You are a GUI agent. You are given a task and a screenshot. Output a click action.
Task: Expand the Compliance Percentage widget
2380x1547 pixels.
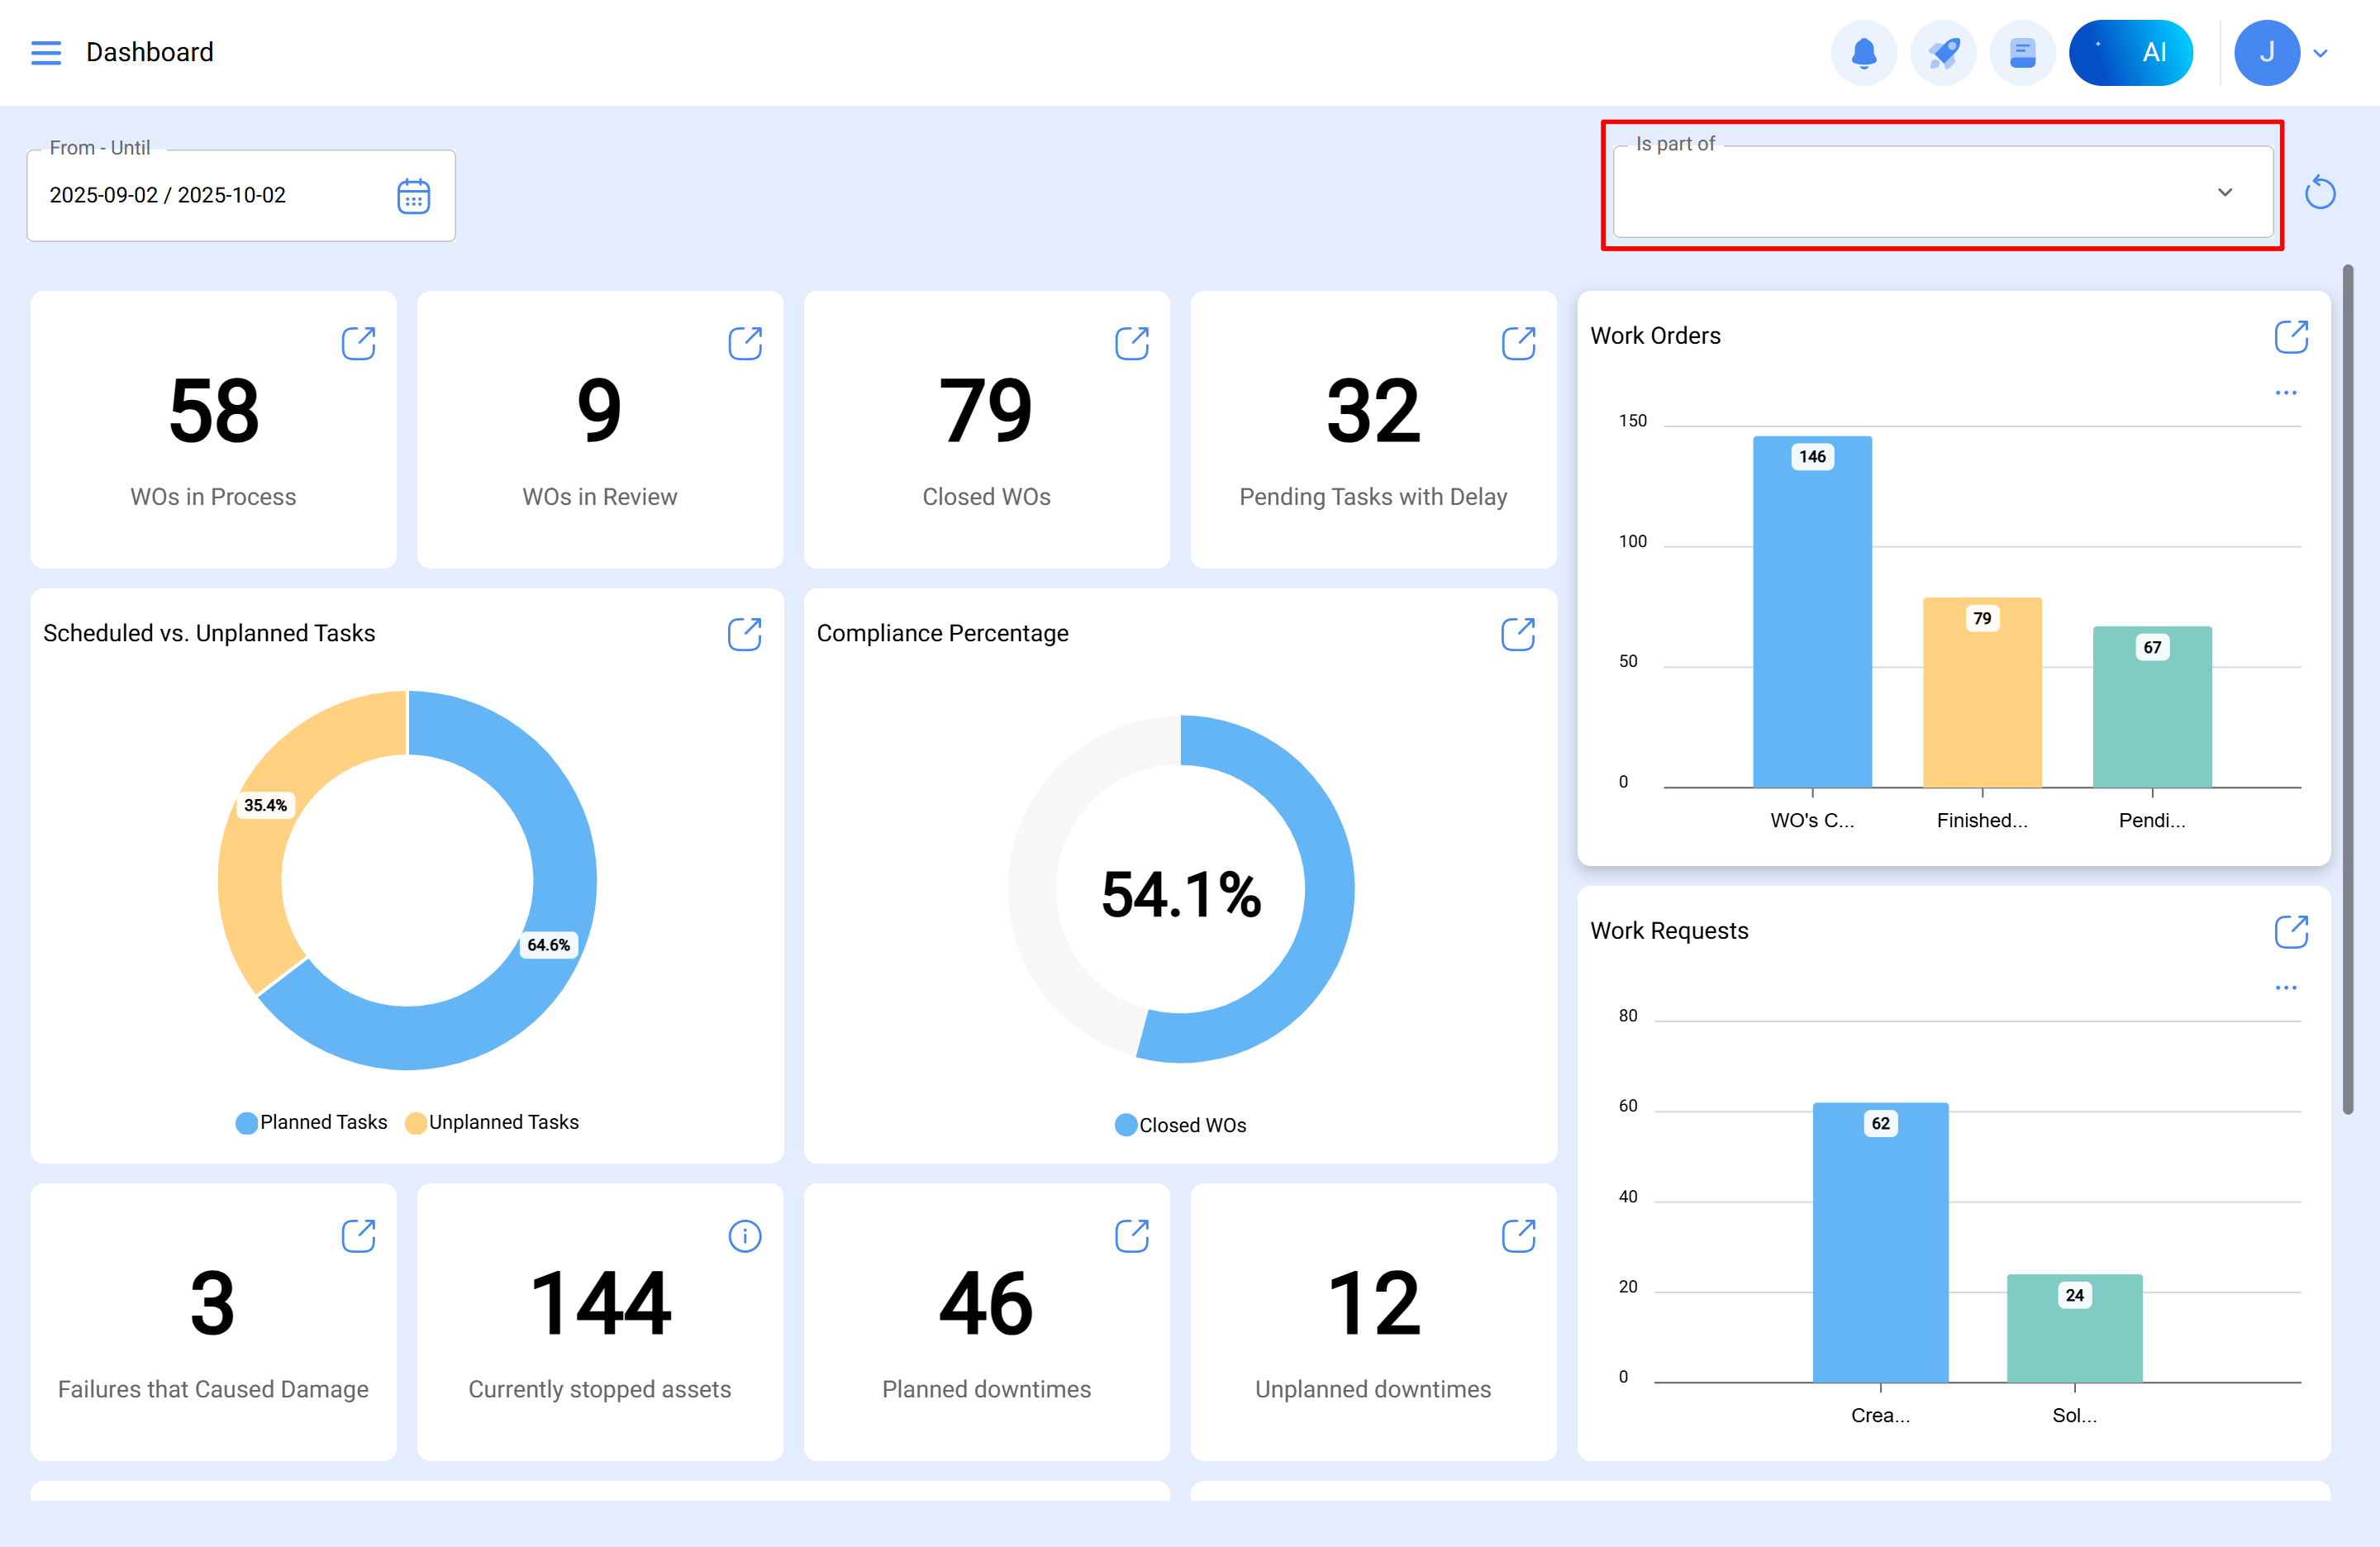1518,633
